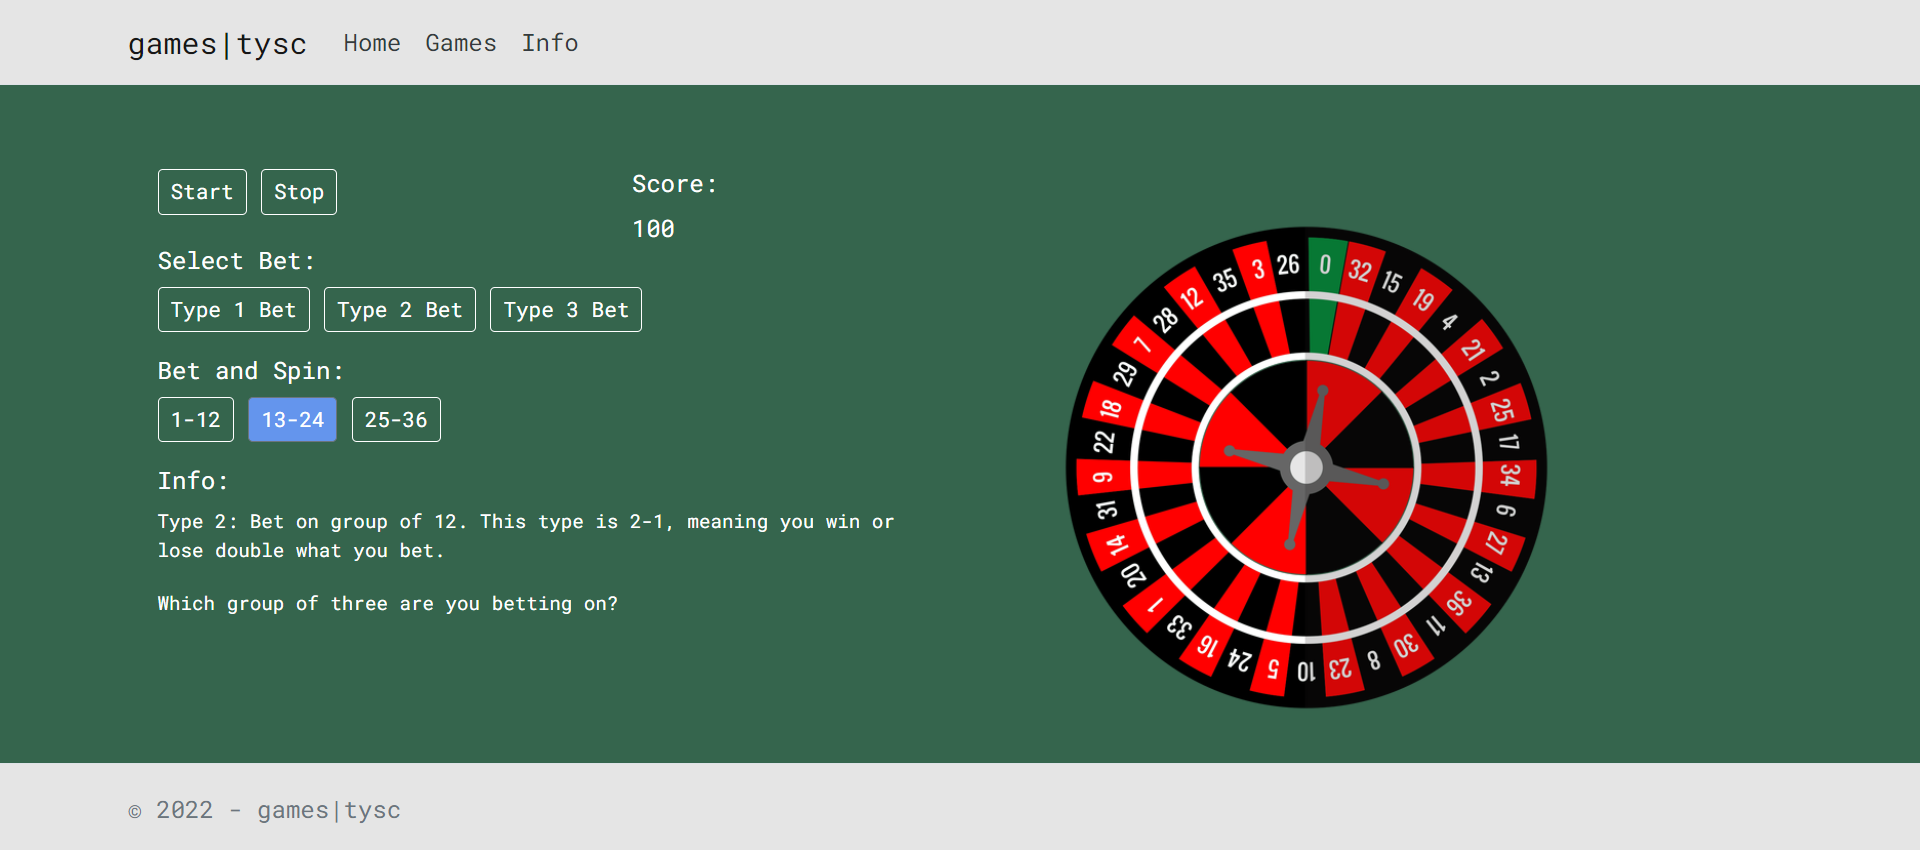The height and width of the screenshot is (850, 1920).
Task: Click the black 10 pocket on the wheel
Action: (x=1306, y=671)
